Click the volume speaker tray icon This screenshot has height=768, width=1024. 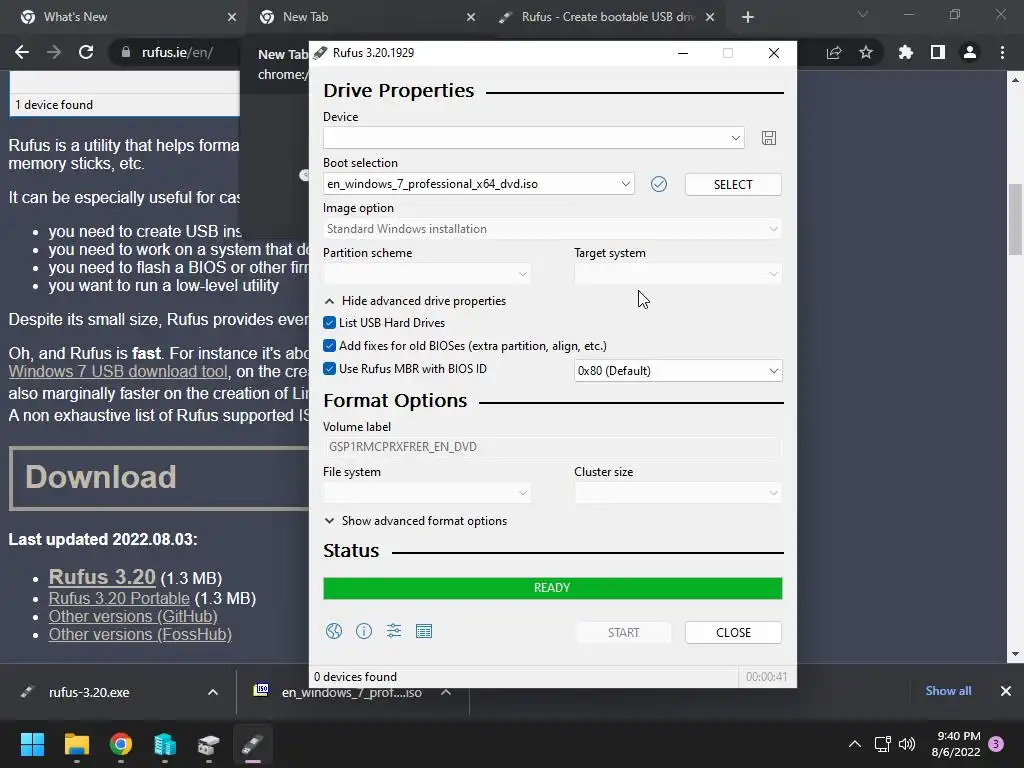pos(907,744)
